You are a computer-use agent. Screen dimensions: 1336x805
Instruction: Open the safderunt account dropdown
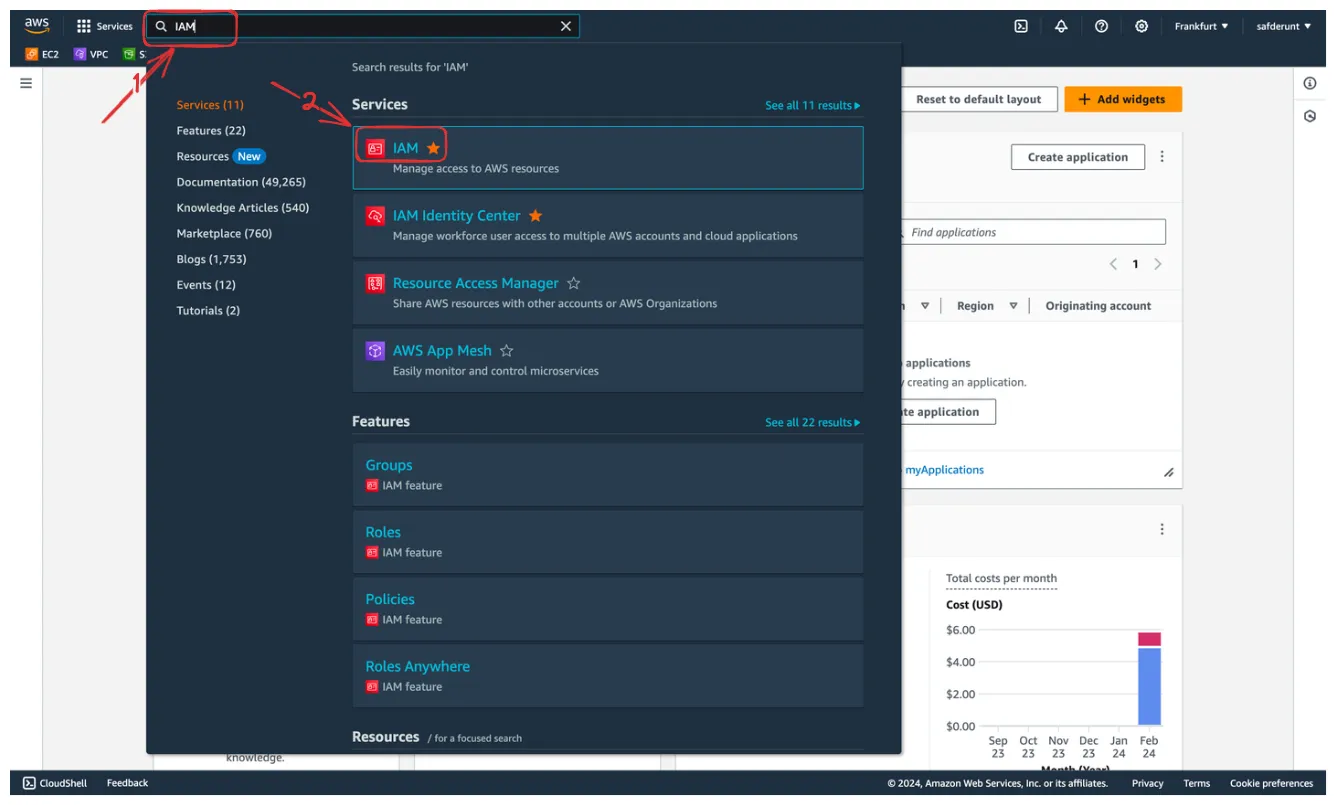coord(1284,27)
